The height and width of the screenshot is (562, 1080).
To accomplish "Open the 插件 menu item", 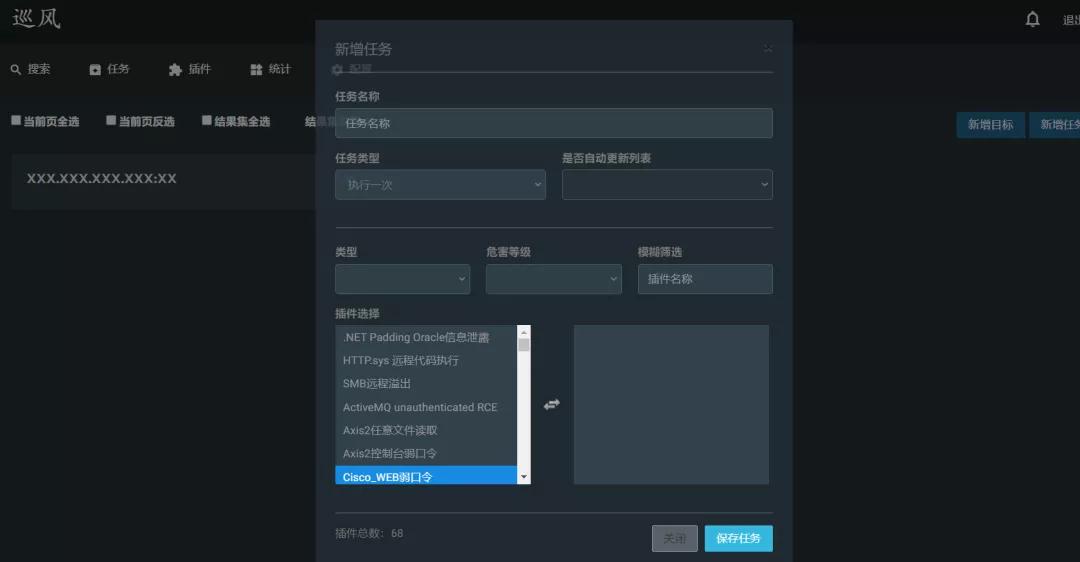I will (199, 69).
